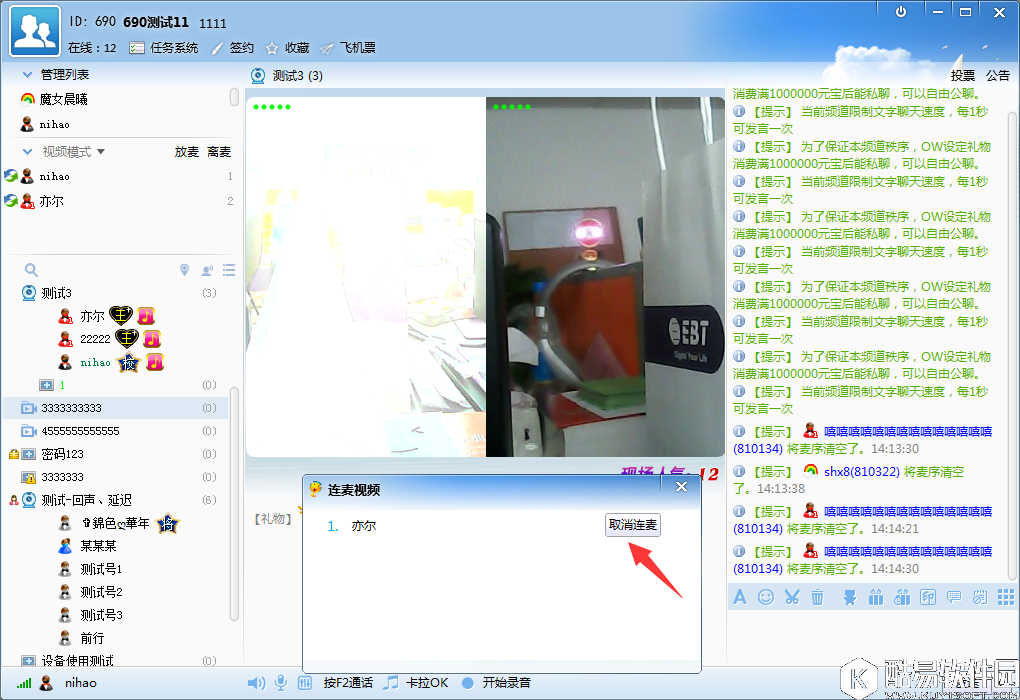Click the search magnifier above the room list

point(29,269)
